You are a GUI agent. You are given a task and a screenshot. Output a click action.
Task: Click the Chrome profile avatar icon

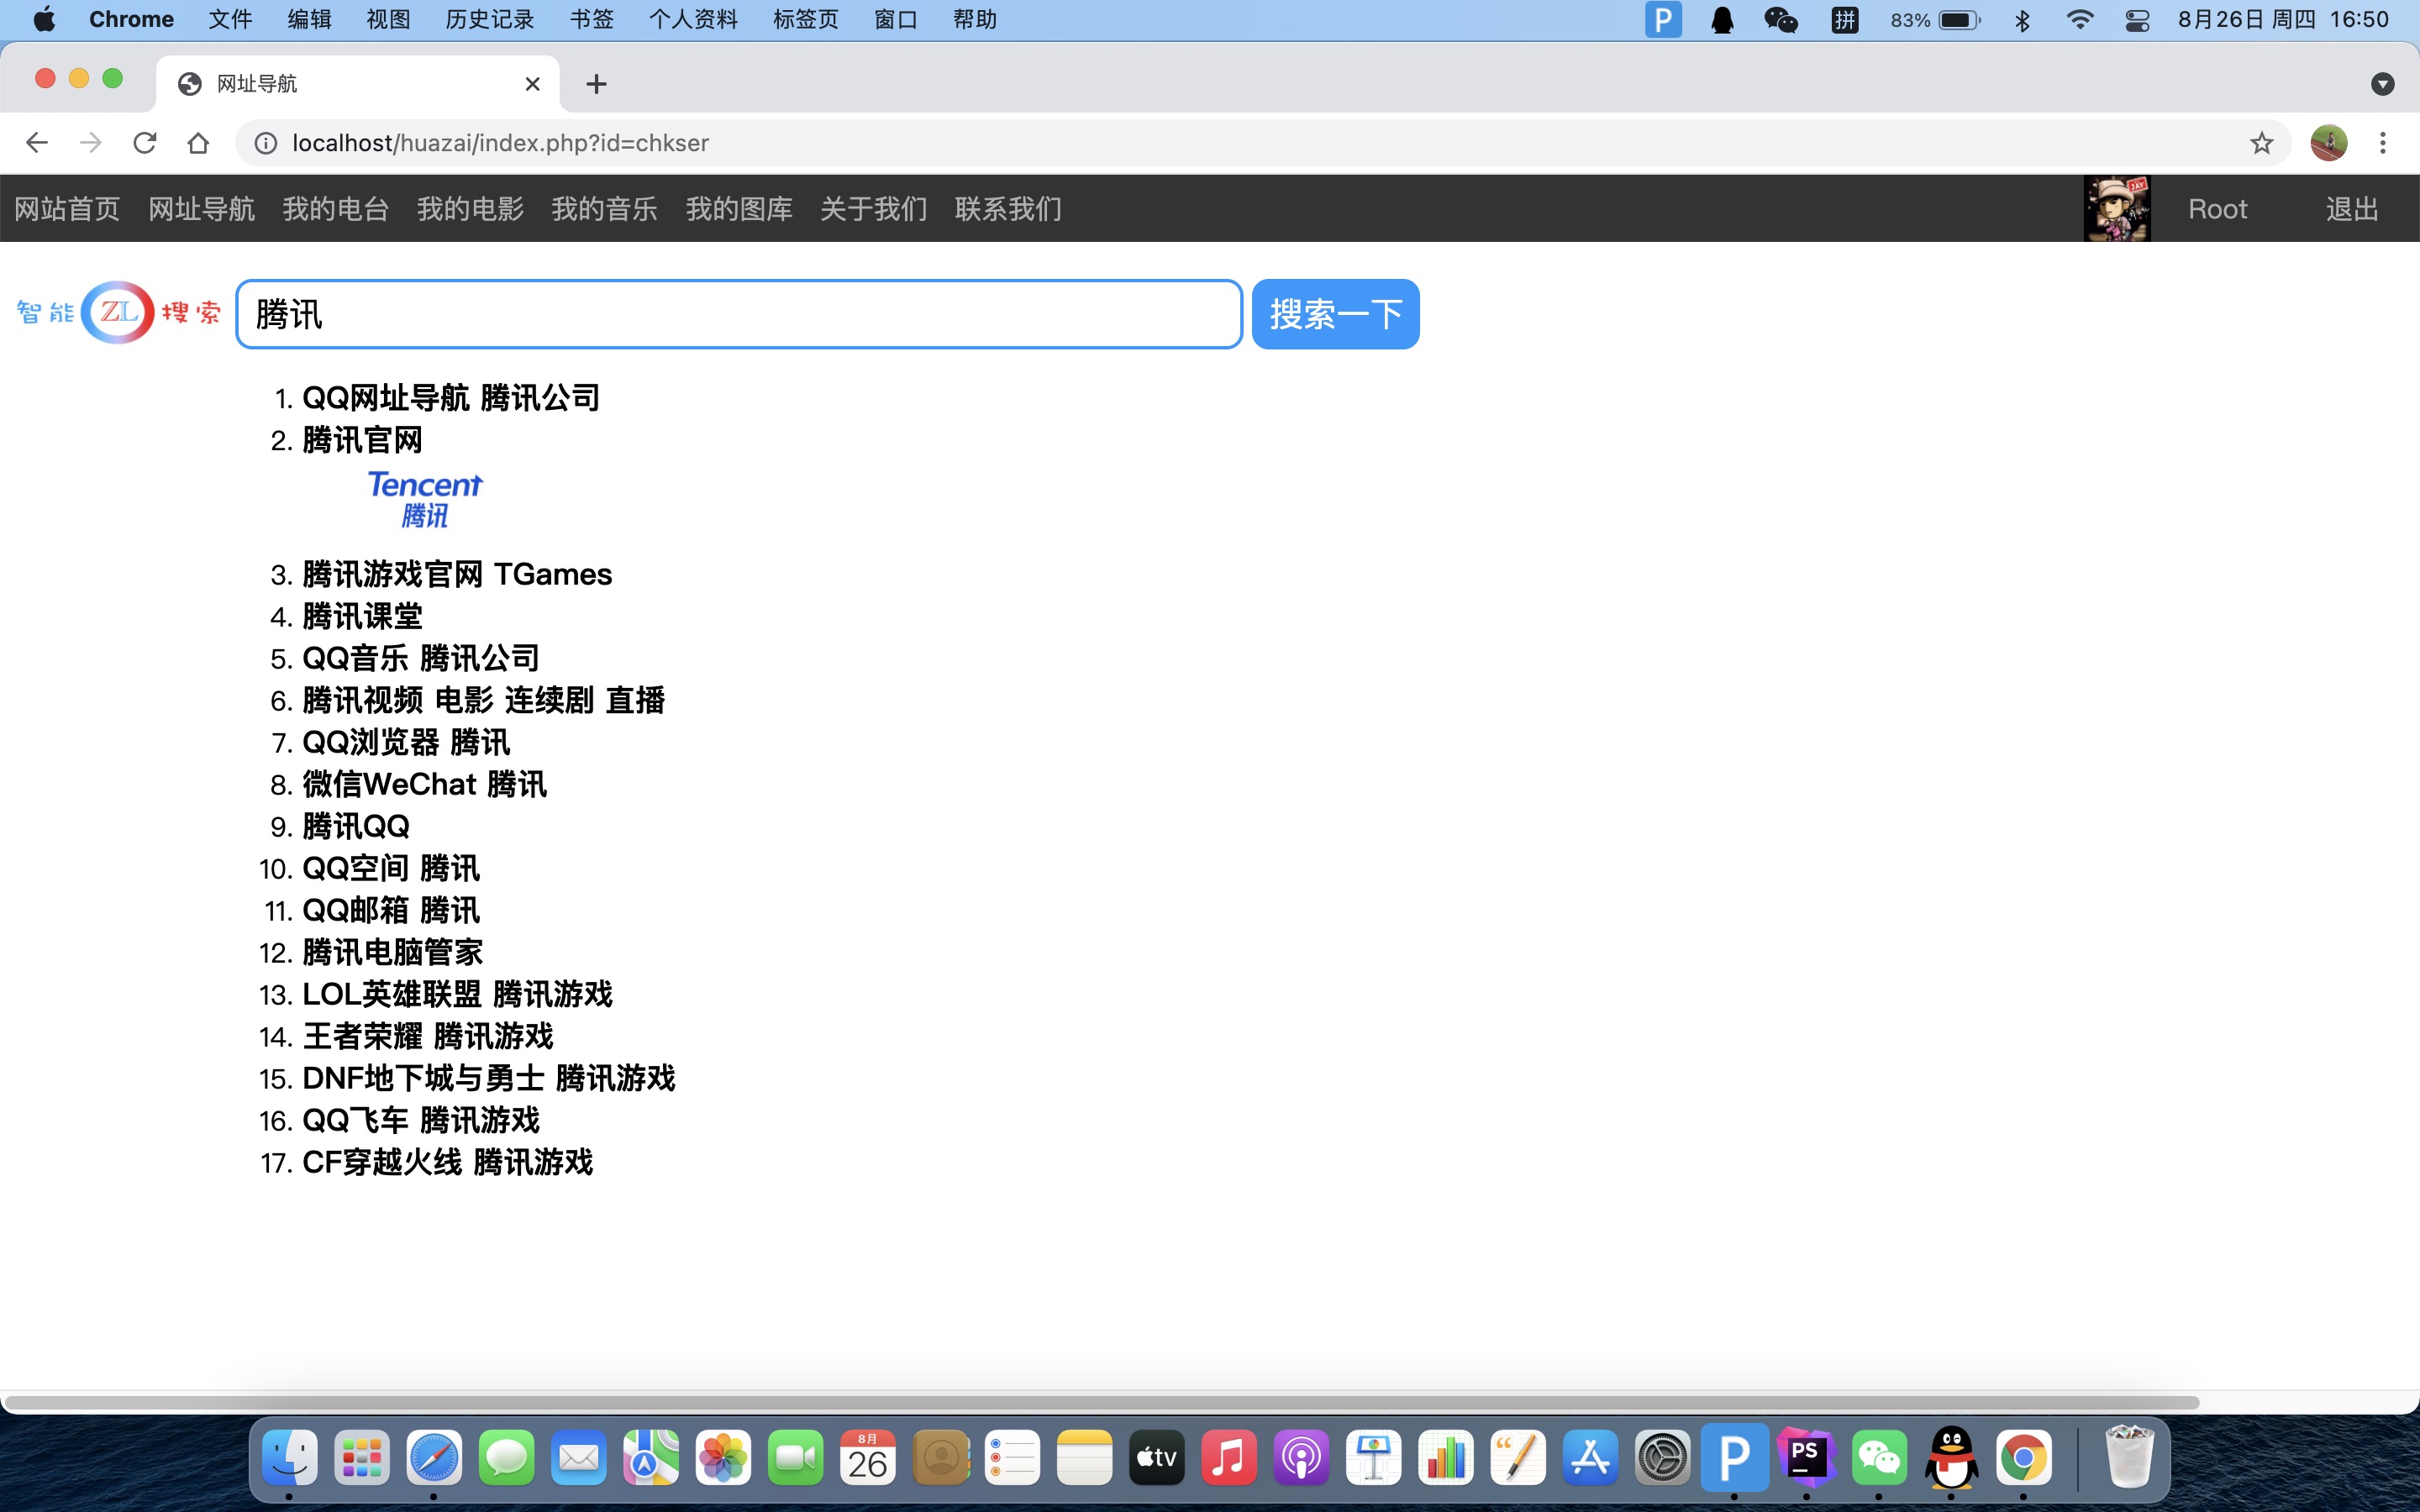click(2328, 143)
